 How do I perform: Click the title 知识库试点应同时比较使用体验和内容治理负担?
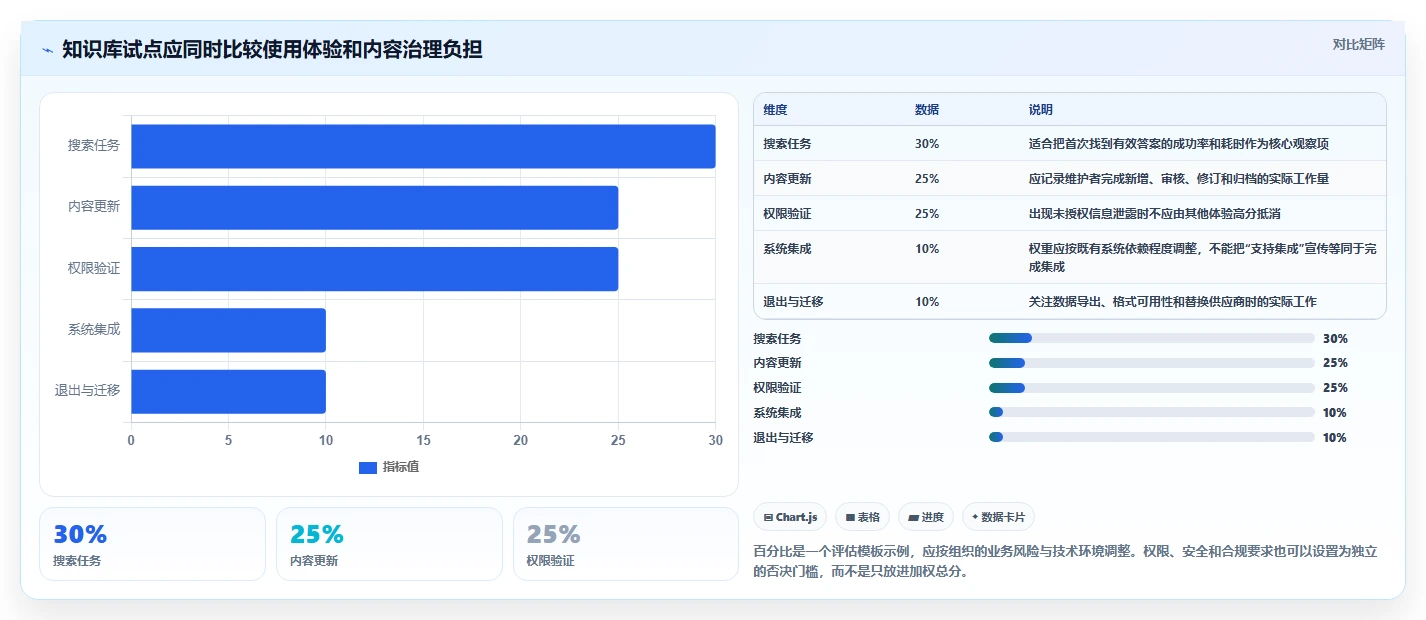272,50
